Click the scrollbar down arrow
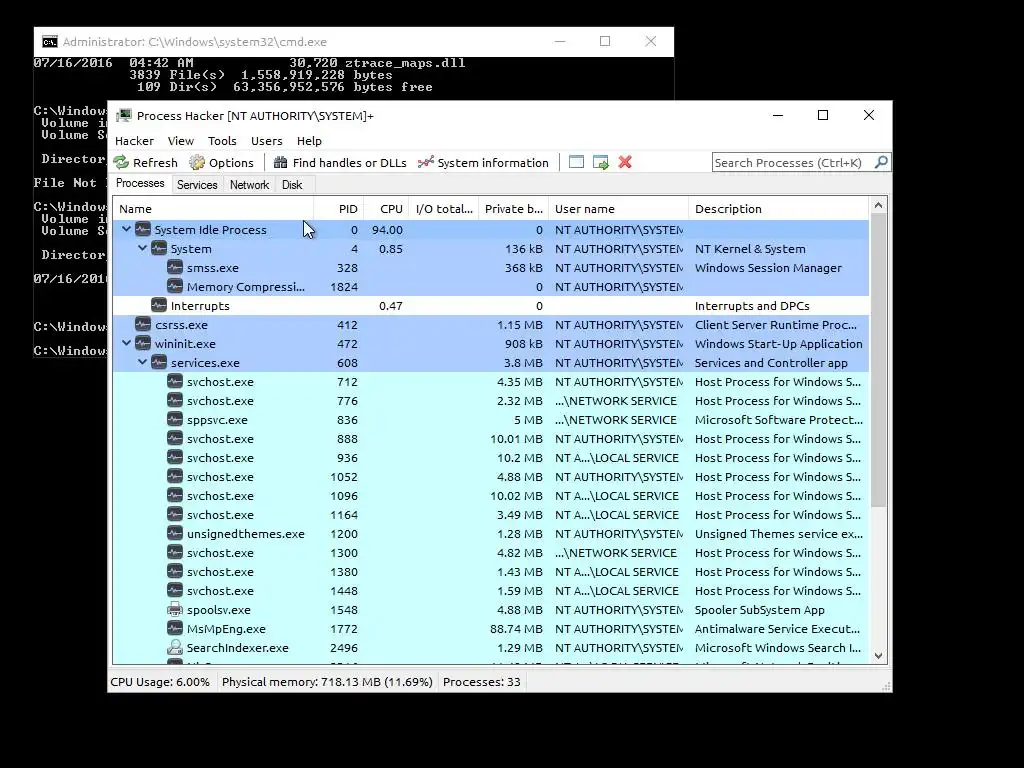Viewport: 1024px width, 768px height. pyautogui.click(x=878, y=656)
